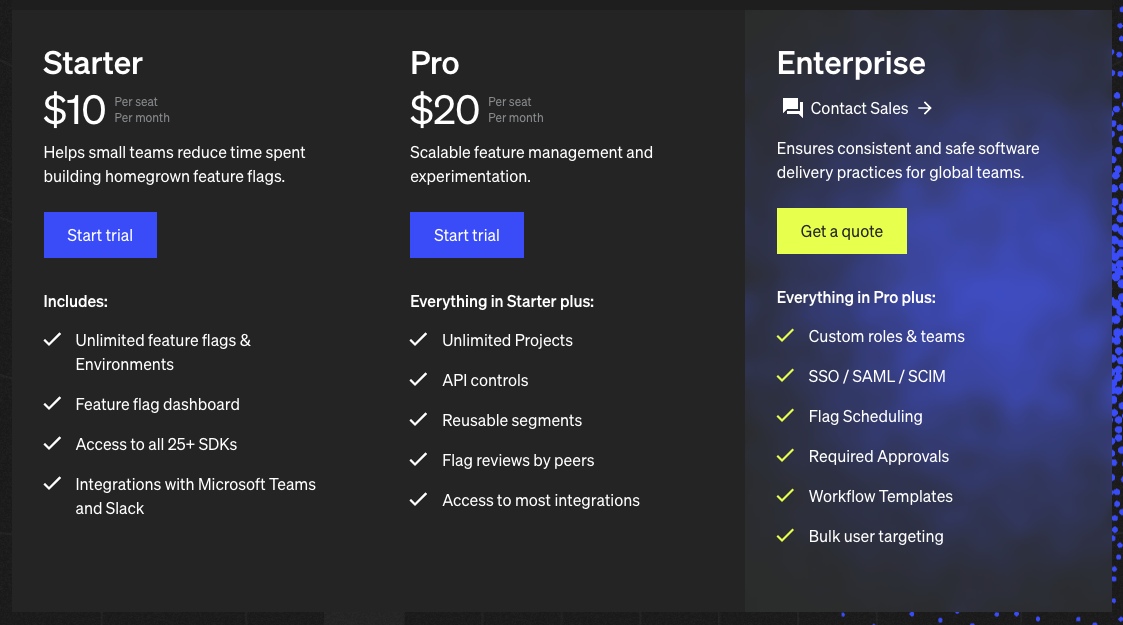Click Start trial under the Pro plan
This screenshot has height=625, width=1123.
point(466,234)
